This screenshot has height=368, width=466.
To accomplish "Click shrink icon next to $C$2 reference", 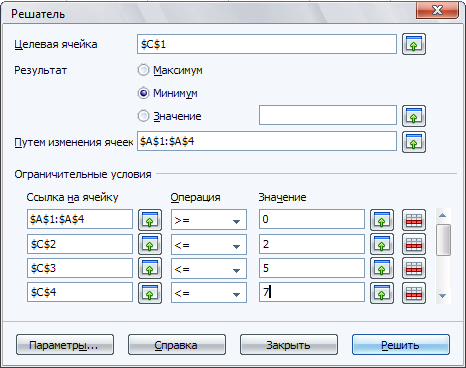I will [x=150, y=244].
